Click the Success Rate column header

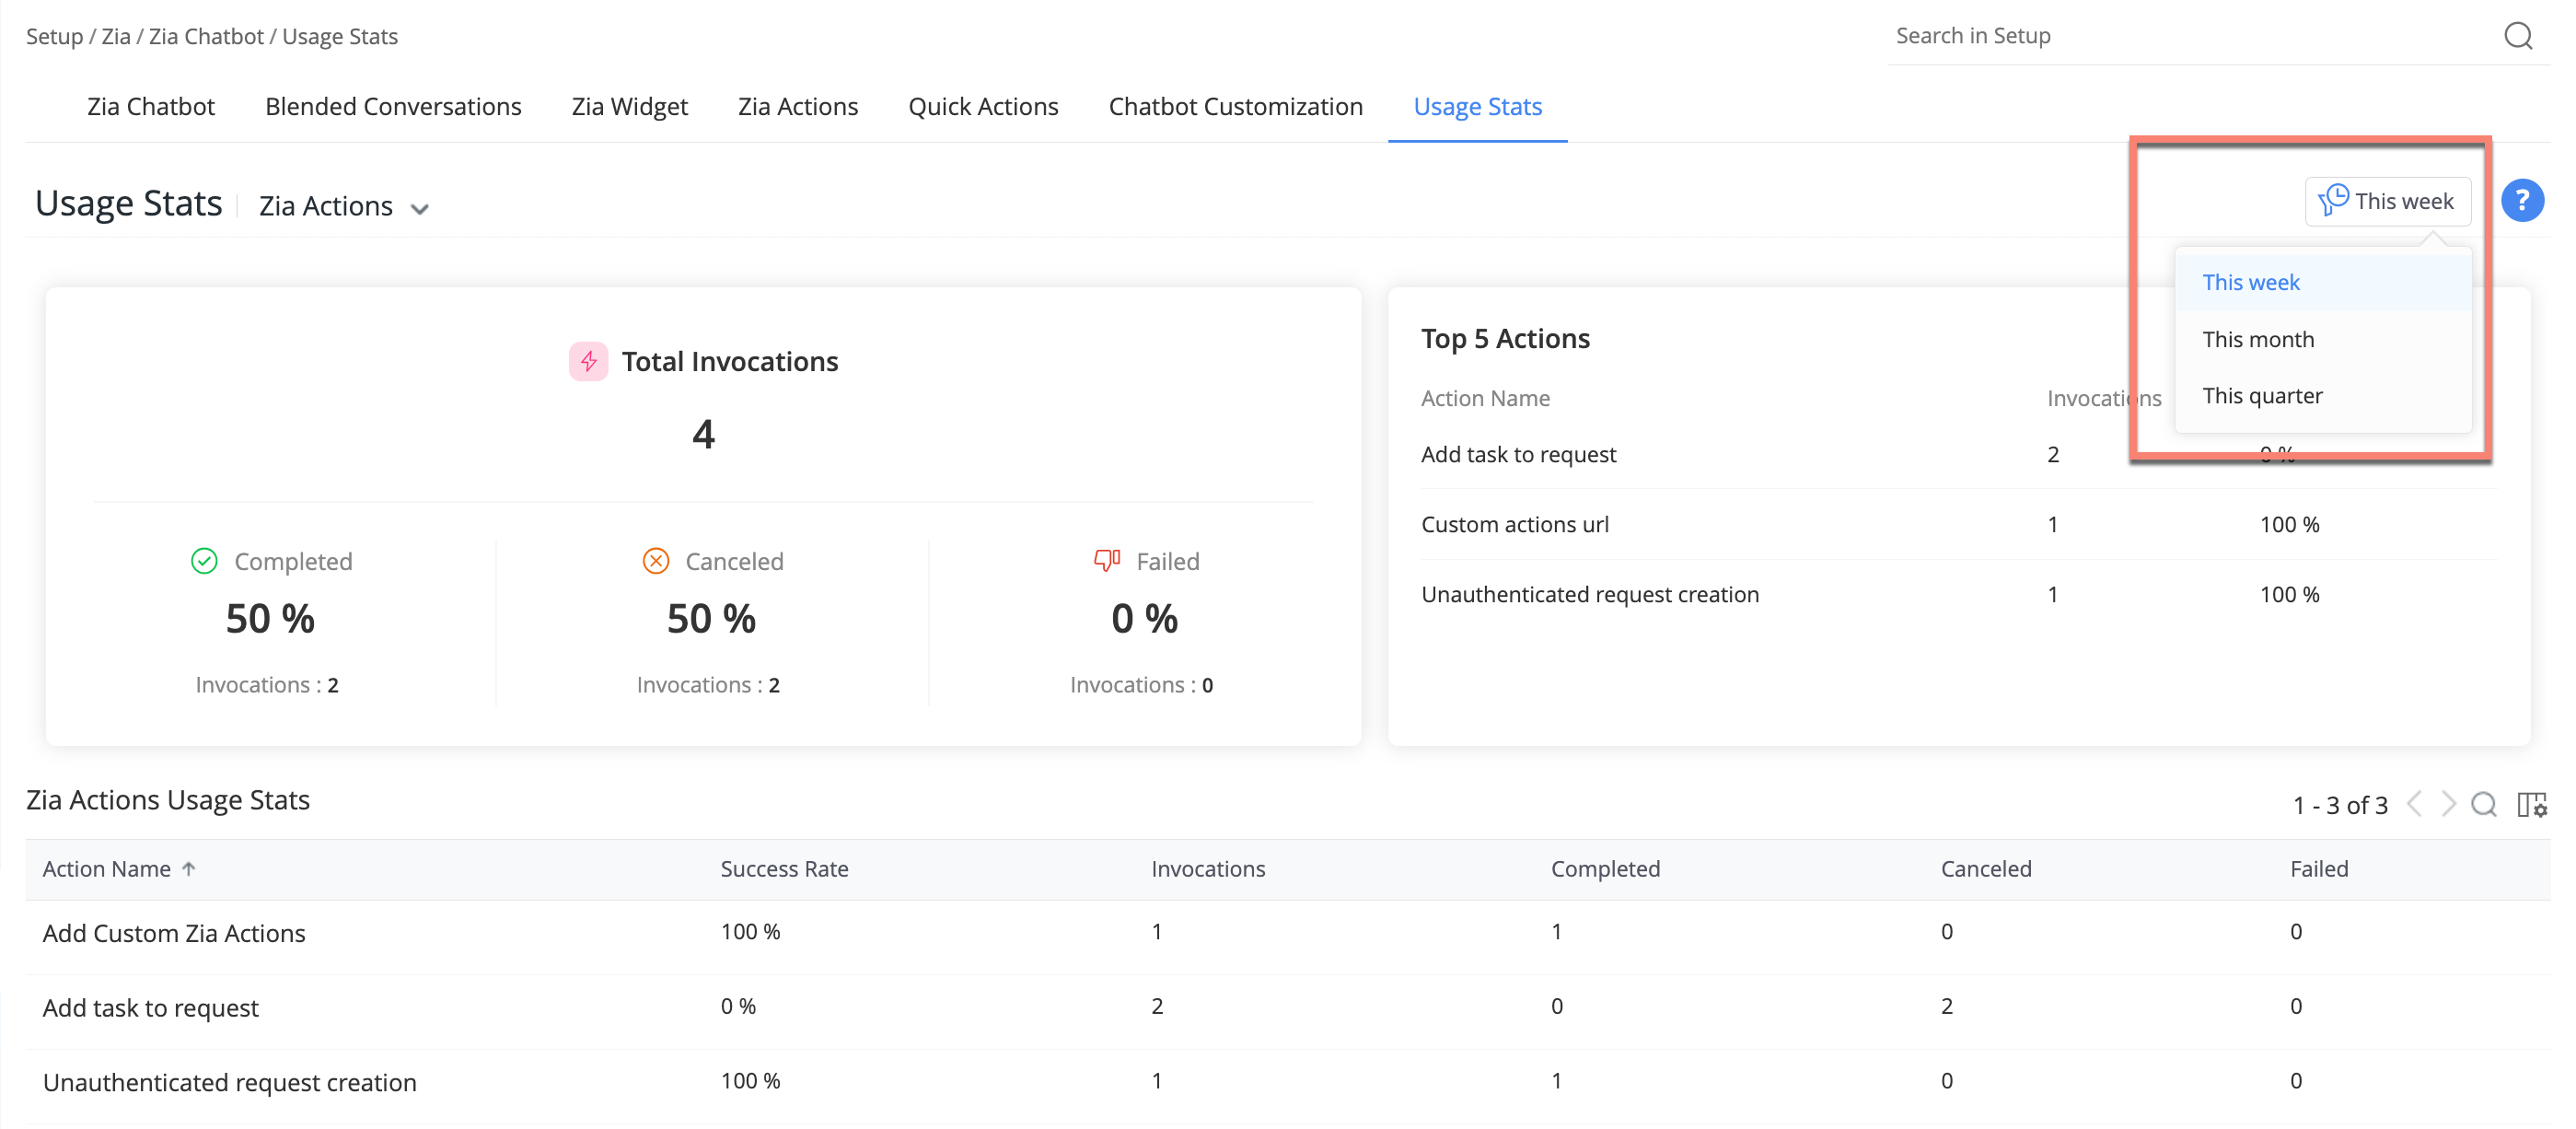pos(784,869)
